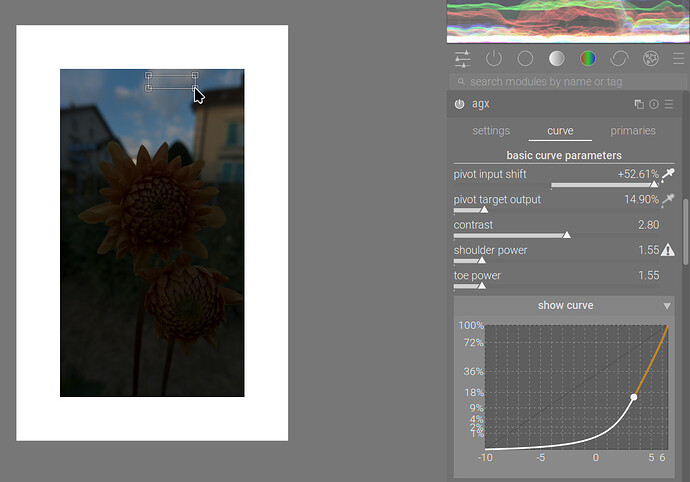Viewport: 690px width, 482px height.
Task: Select the correction modules circular arrows icon
Action: 619,59
